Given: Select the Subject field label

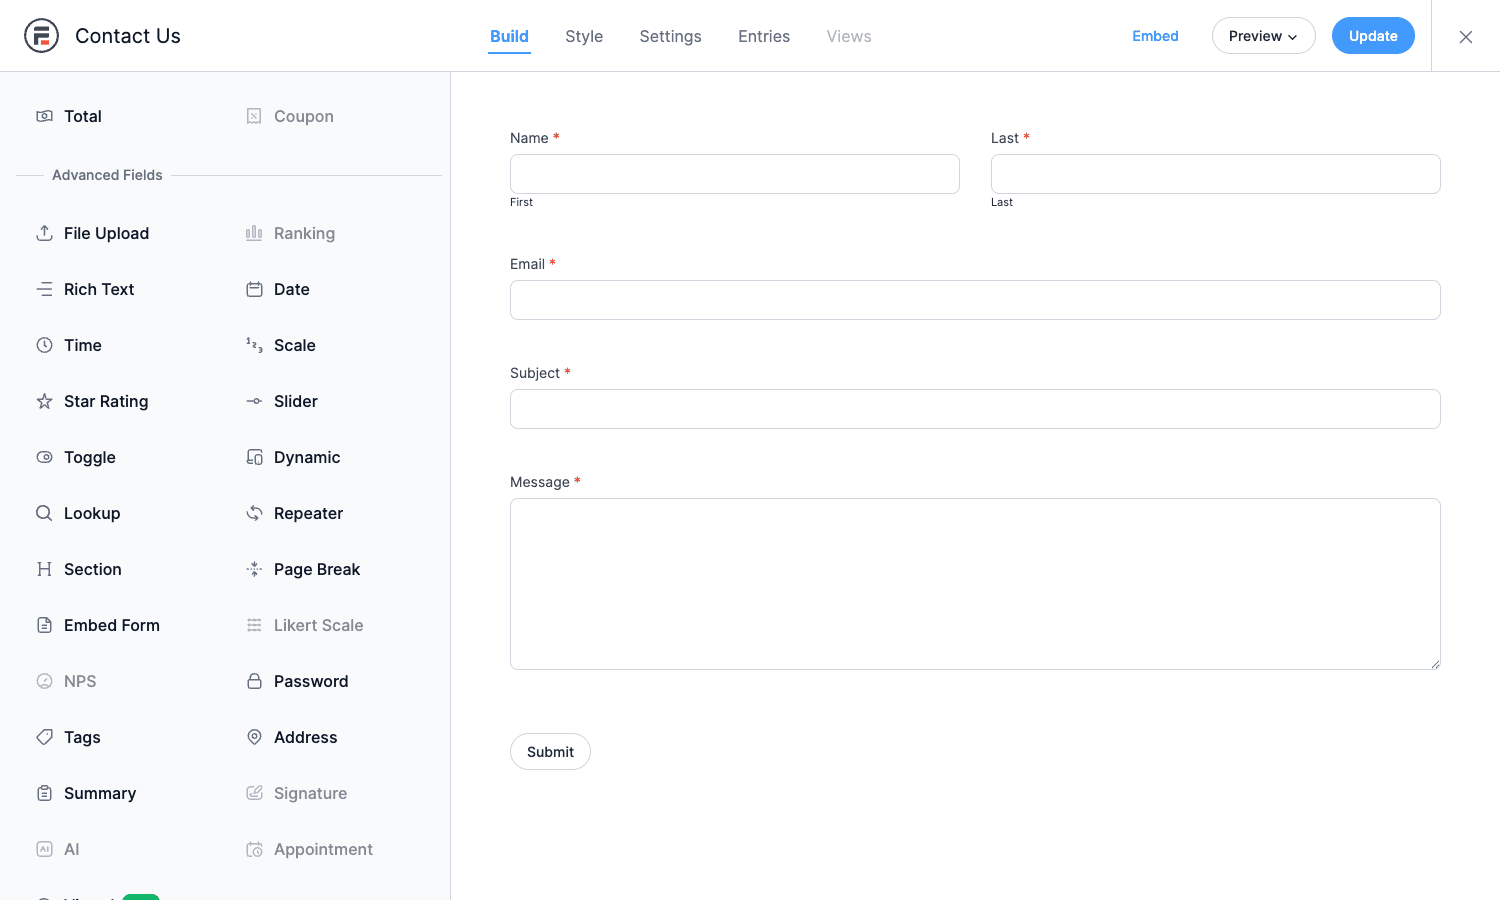Looking at the screenshot, I should pyautogui.click(x=535, y=373).
